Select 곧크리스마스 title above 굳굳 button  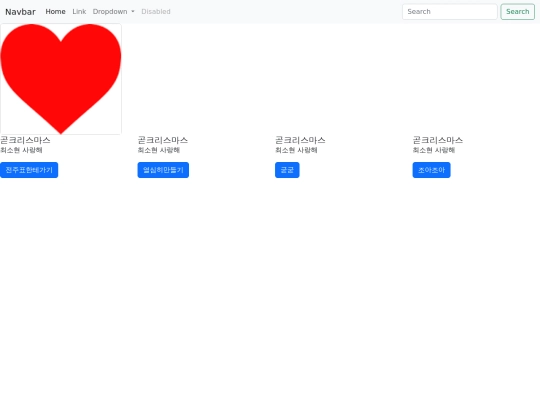(300, 140)
